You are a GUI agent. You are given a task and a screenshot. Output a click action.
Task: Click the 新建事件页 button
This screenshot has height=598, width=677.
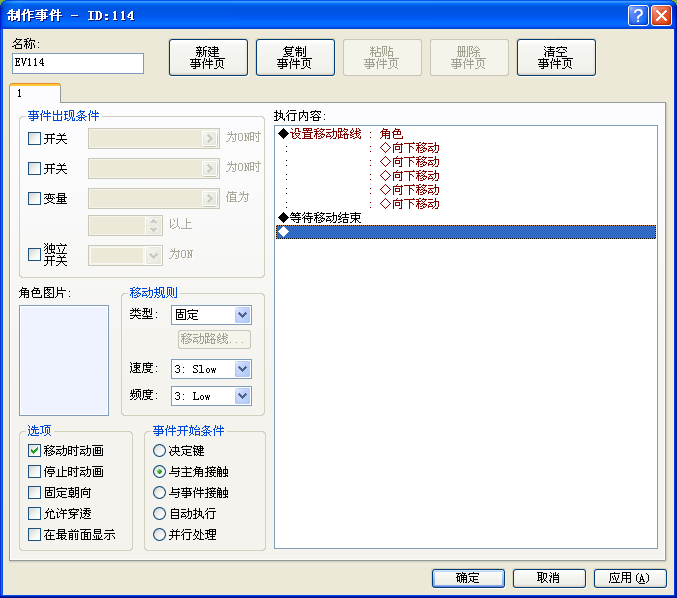coord(208,57)
